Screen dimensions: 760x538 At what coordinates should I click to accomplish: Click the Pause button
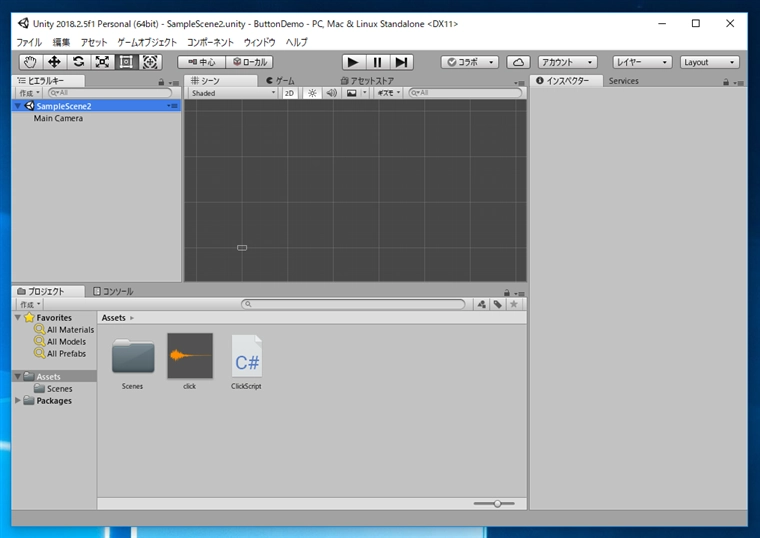[x=377, y=62]
